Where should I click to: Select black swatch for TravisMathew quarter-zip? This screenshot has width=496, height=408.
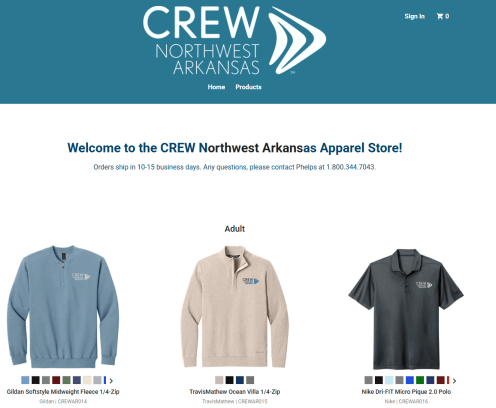click(229, 380)
